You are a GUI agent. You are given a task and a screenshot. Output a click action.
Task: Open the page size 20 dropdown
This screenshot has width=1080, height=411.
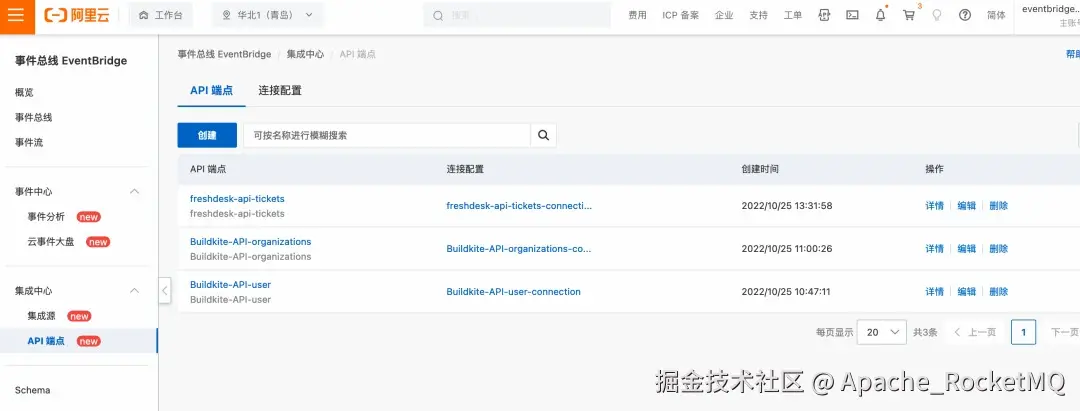(882, 332)
